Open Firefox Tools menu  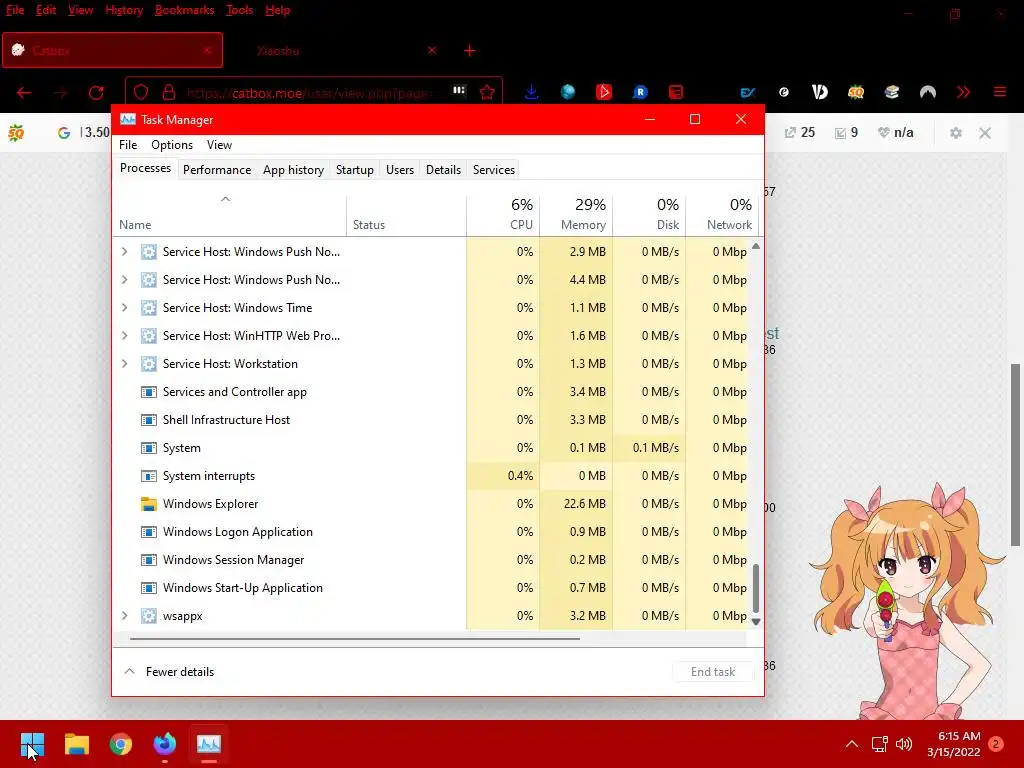point(239,10)
